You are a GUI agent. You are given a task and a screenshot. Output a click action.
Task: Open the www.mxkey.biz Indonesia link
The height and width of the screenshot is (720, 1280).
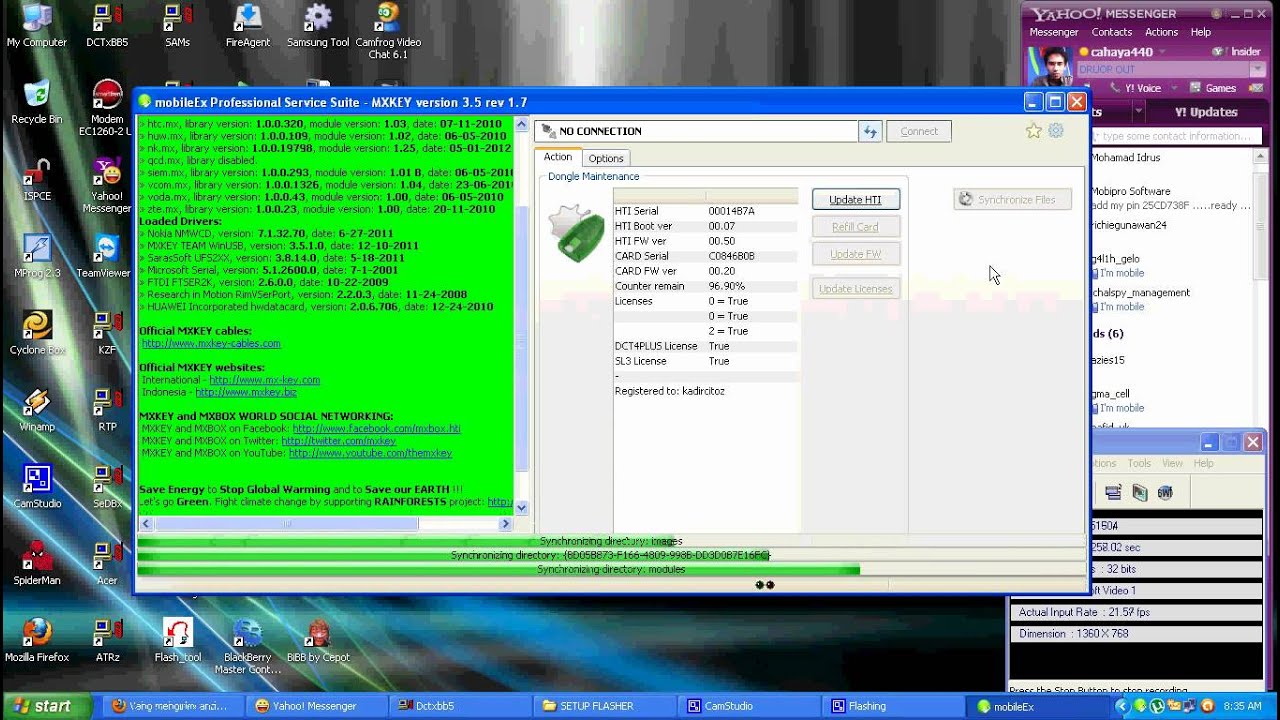tap(246, 392)
